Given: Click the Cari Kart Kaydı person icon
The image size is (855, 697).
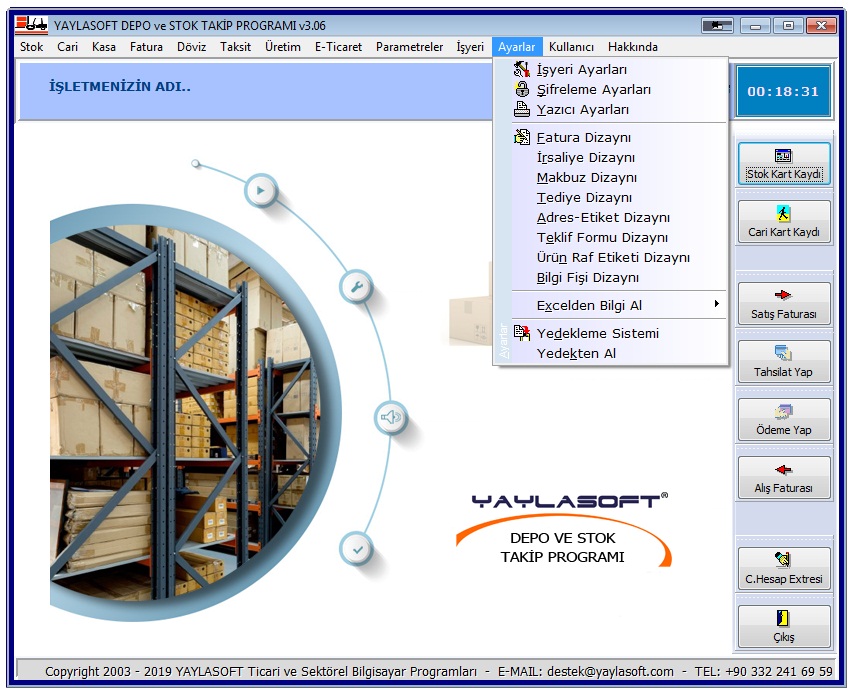Looking at the screenshot, I should (783, 213).
